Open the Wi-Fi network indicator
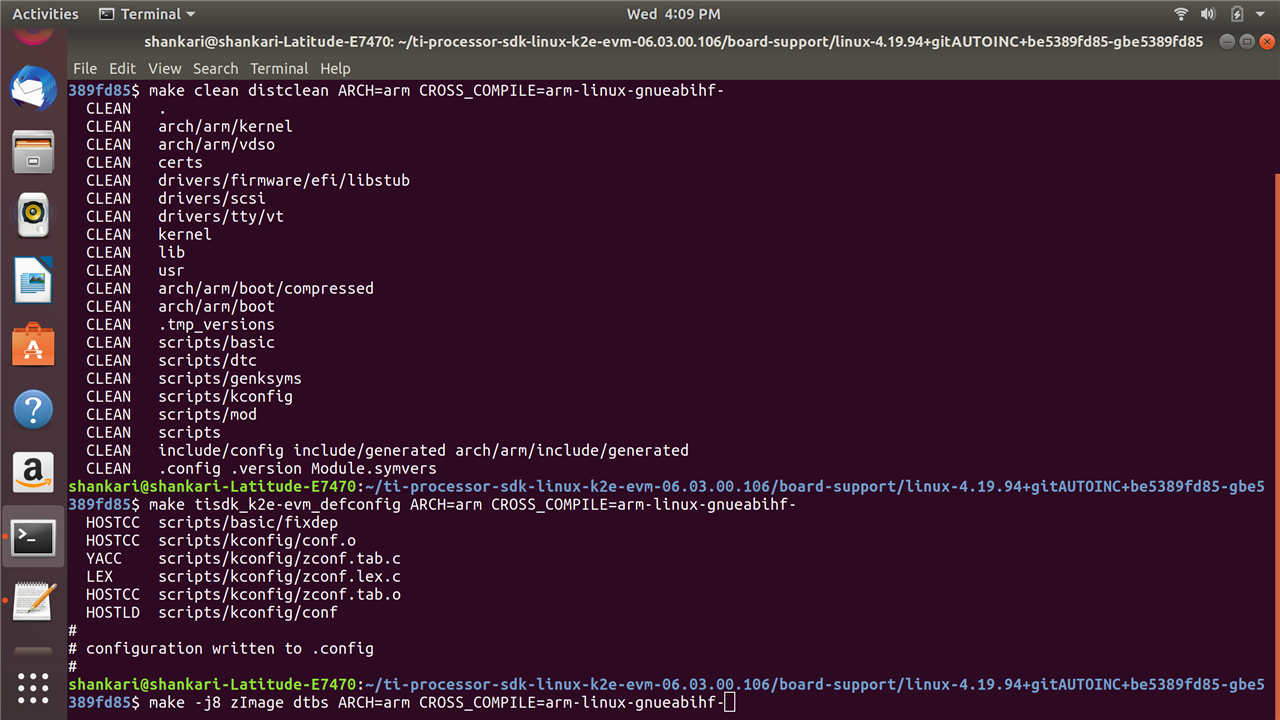Viewport: 1280px width, 720px height. point(1181,14)
